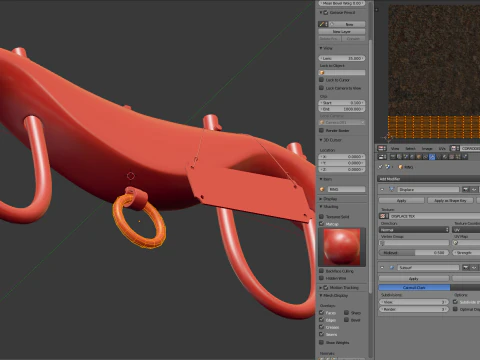480x360 pixels.
Task: Open the Direction Normal dropdown
Action: click(414, 230)
